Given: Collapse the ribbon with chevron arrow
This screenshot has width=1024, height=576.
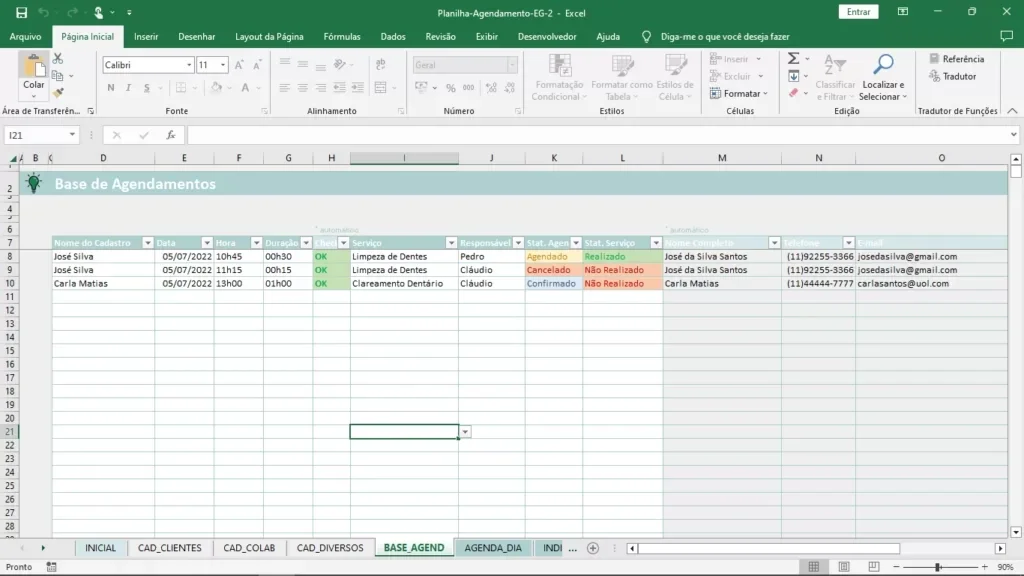Looking at the screenshot, I should 1012,111.
